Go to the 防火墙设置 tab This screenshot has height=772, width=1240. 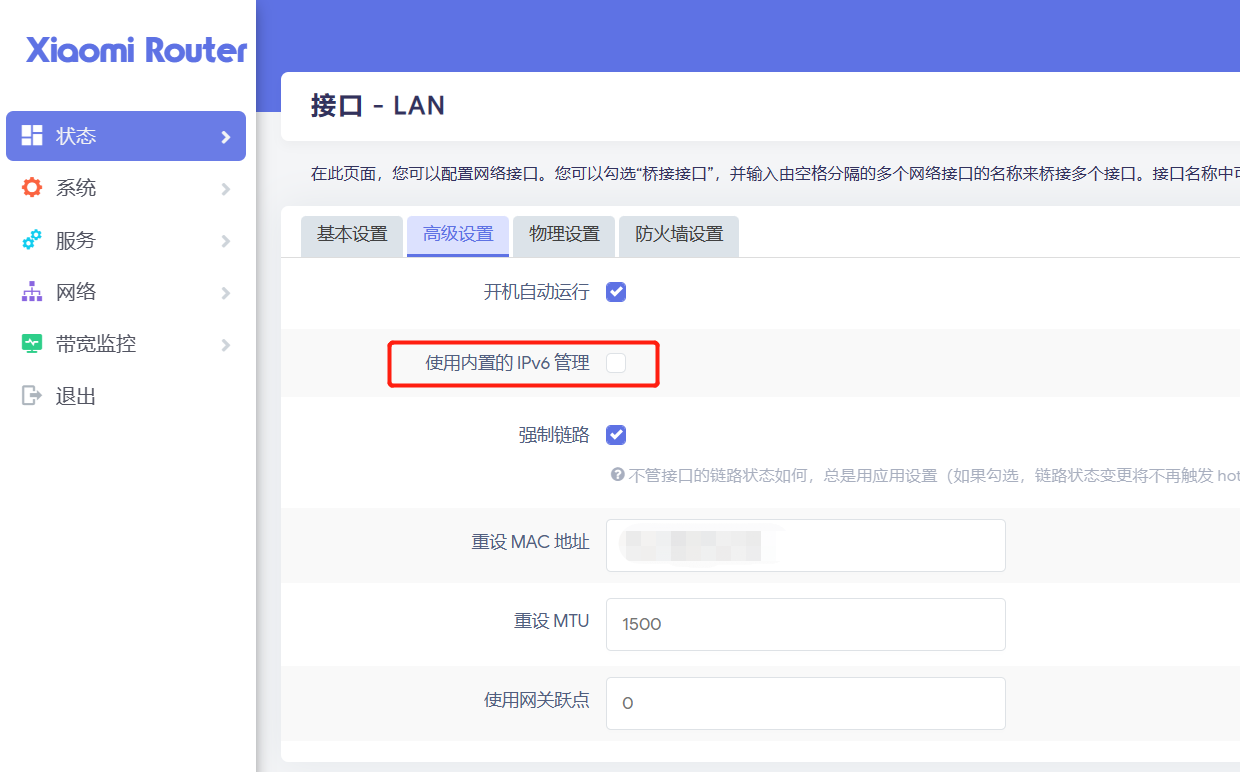679,235
